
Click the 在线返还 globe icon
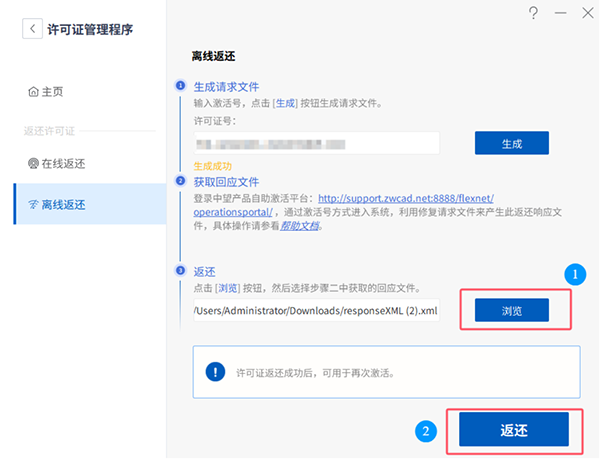(33, 164)
